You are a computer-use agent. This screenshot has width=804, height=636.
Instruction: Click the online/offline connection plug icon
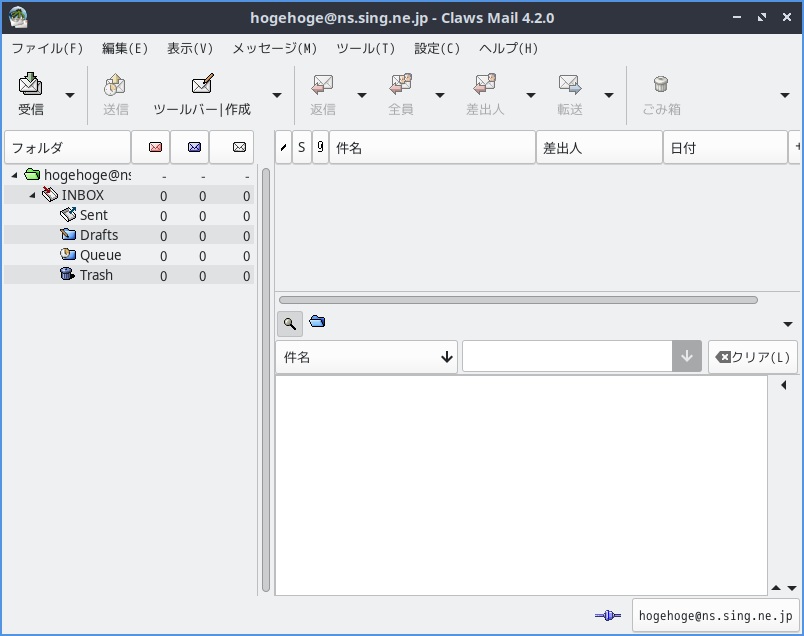608,615
